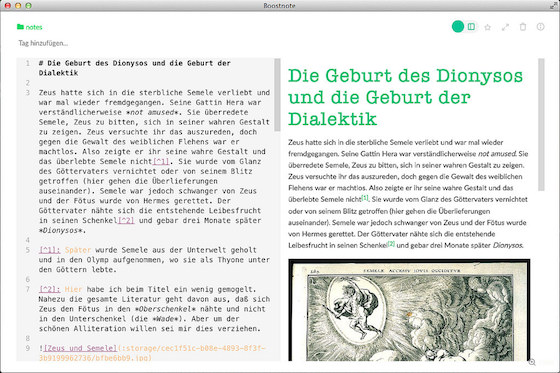560x373 pixels.
Task: Click the magnifier zoom icon at bottom right
Action: [532, 362]
